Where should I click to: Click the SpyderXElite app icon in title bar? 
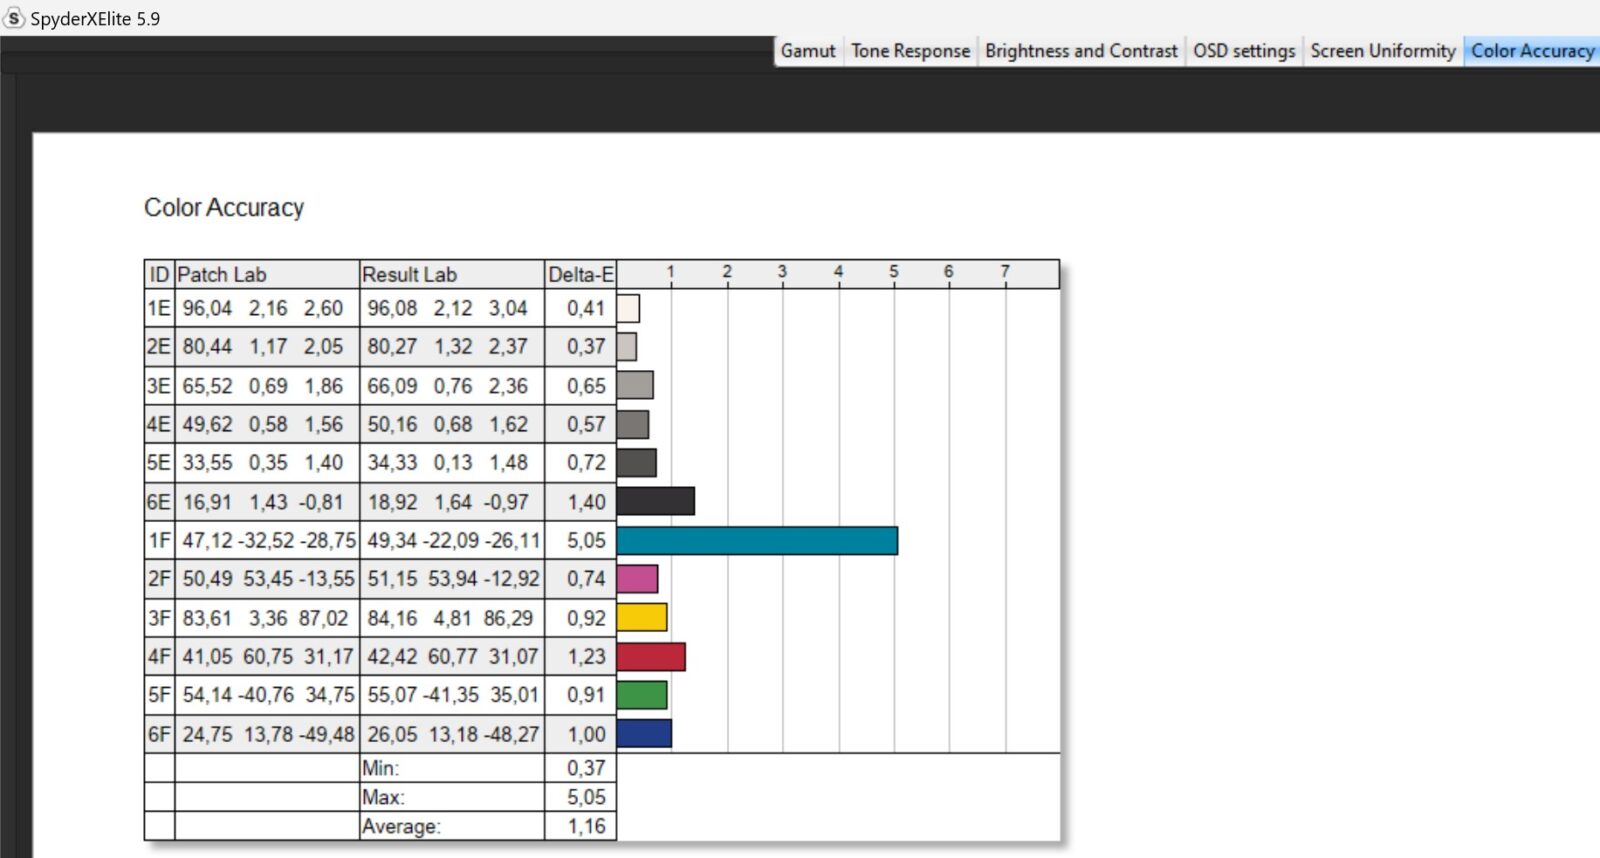tap(14, 18)
